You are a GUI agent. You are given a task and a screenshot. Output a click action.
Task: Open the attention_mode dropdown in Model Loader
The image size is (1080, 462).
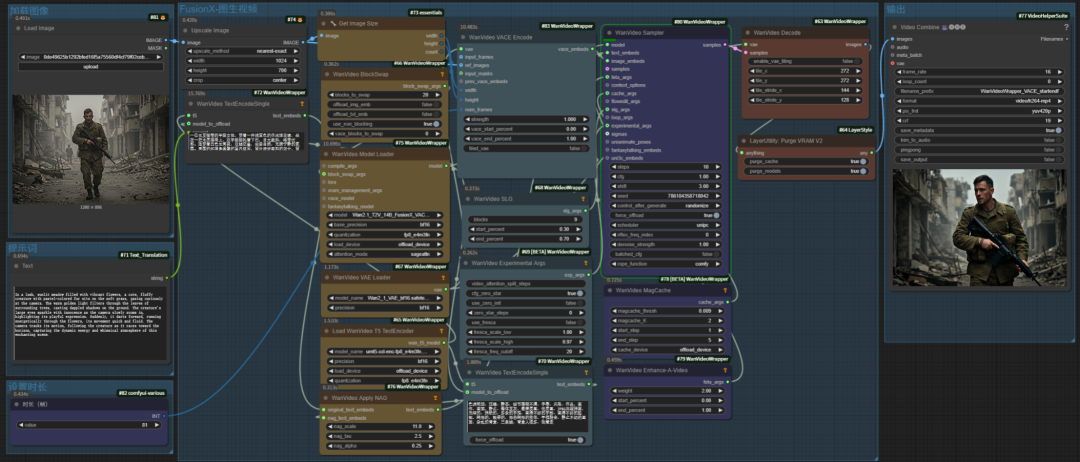coord(384,253)
